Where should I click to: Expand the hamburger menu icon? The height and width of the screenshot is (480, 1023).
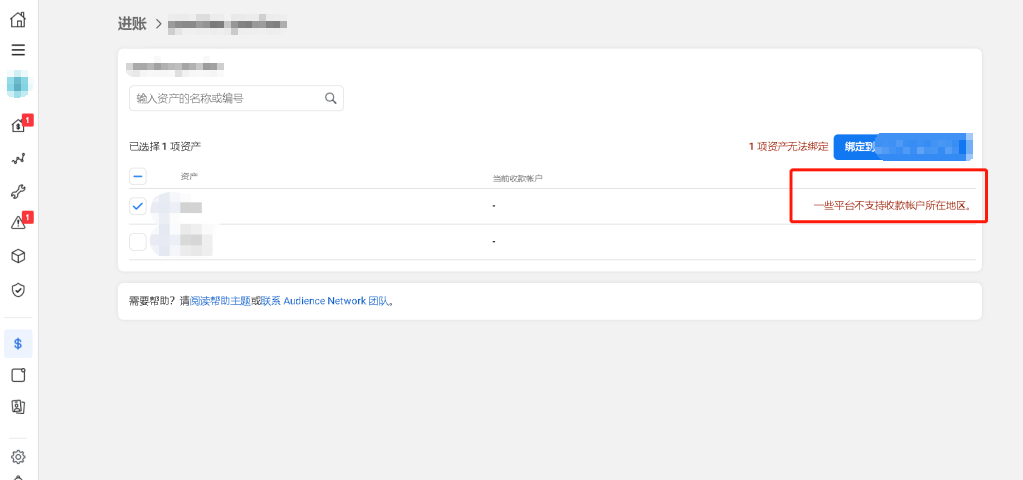point(18,50)
